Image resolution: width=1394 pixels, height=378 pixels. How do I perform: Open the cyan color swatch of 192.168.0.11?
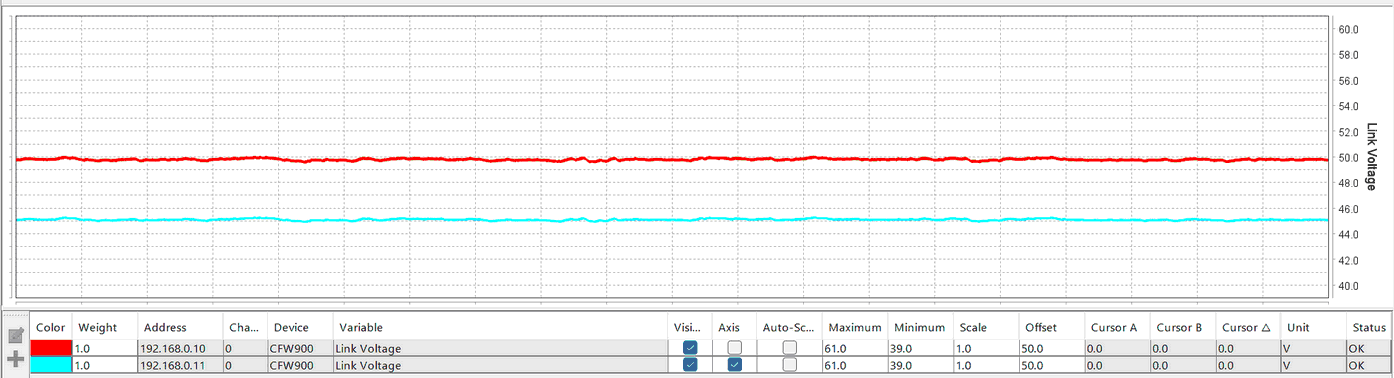tap(52, 365)
